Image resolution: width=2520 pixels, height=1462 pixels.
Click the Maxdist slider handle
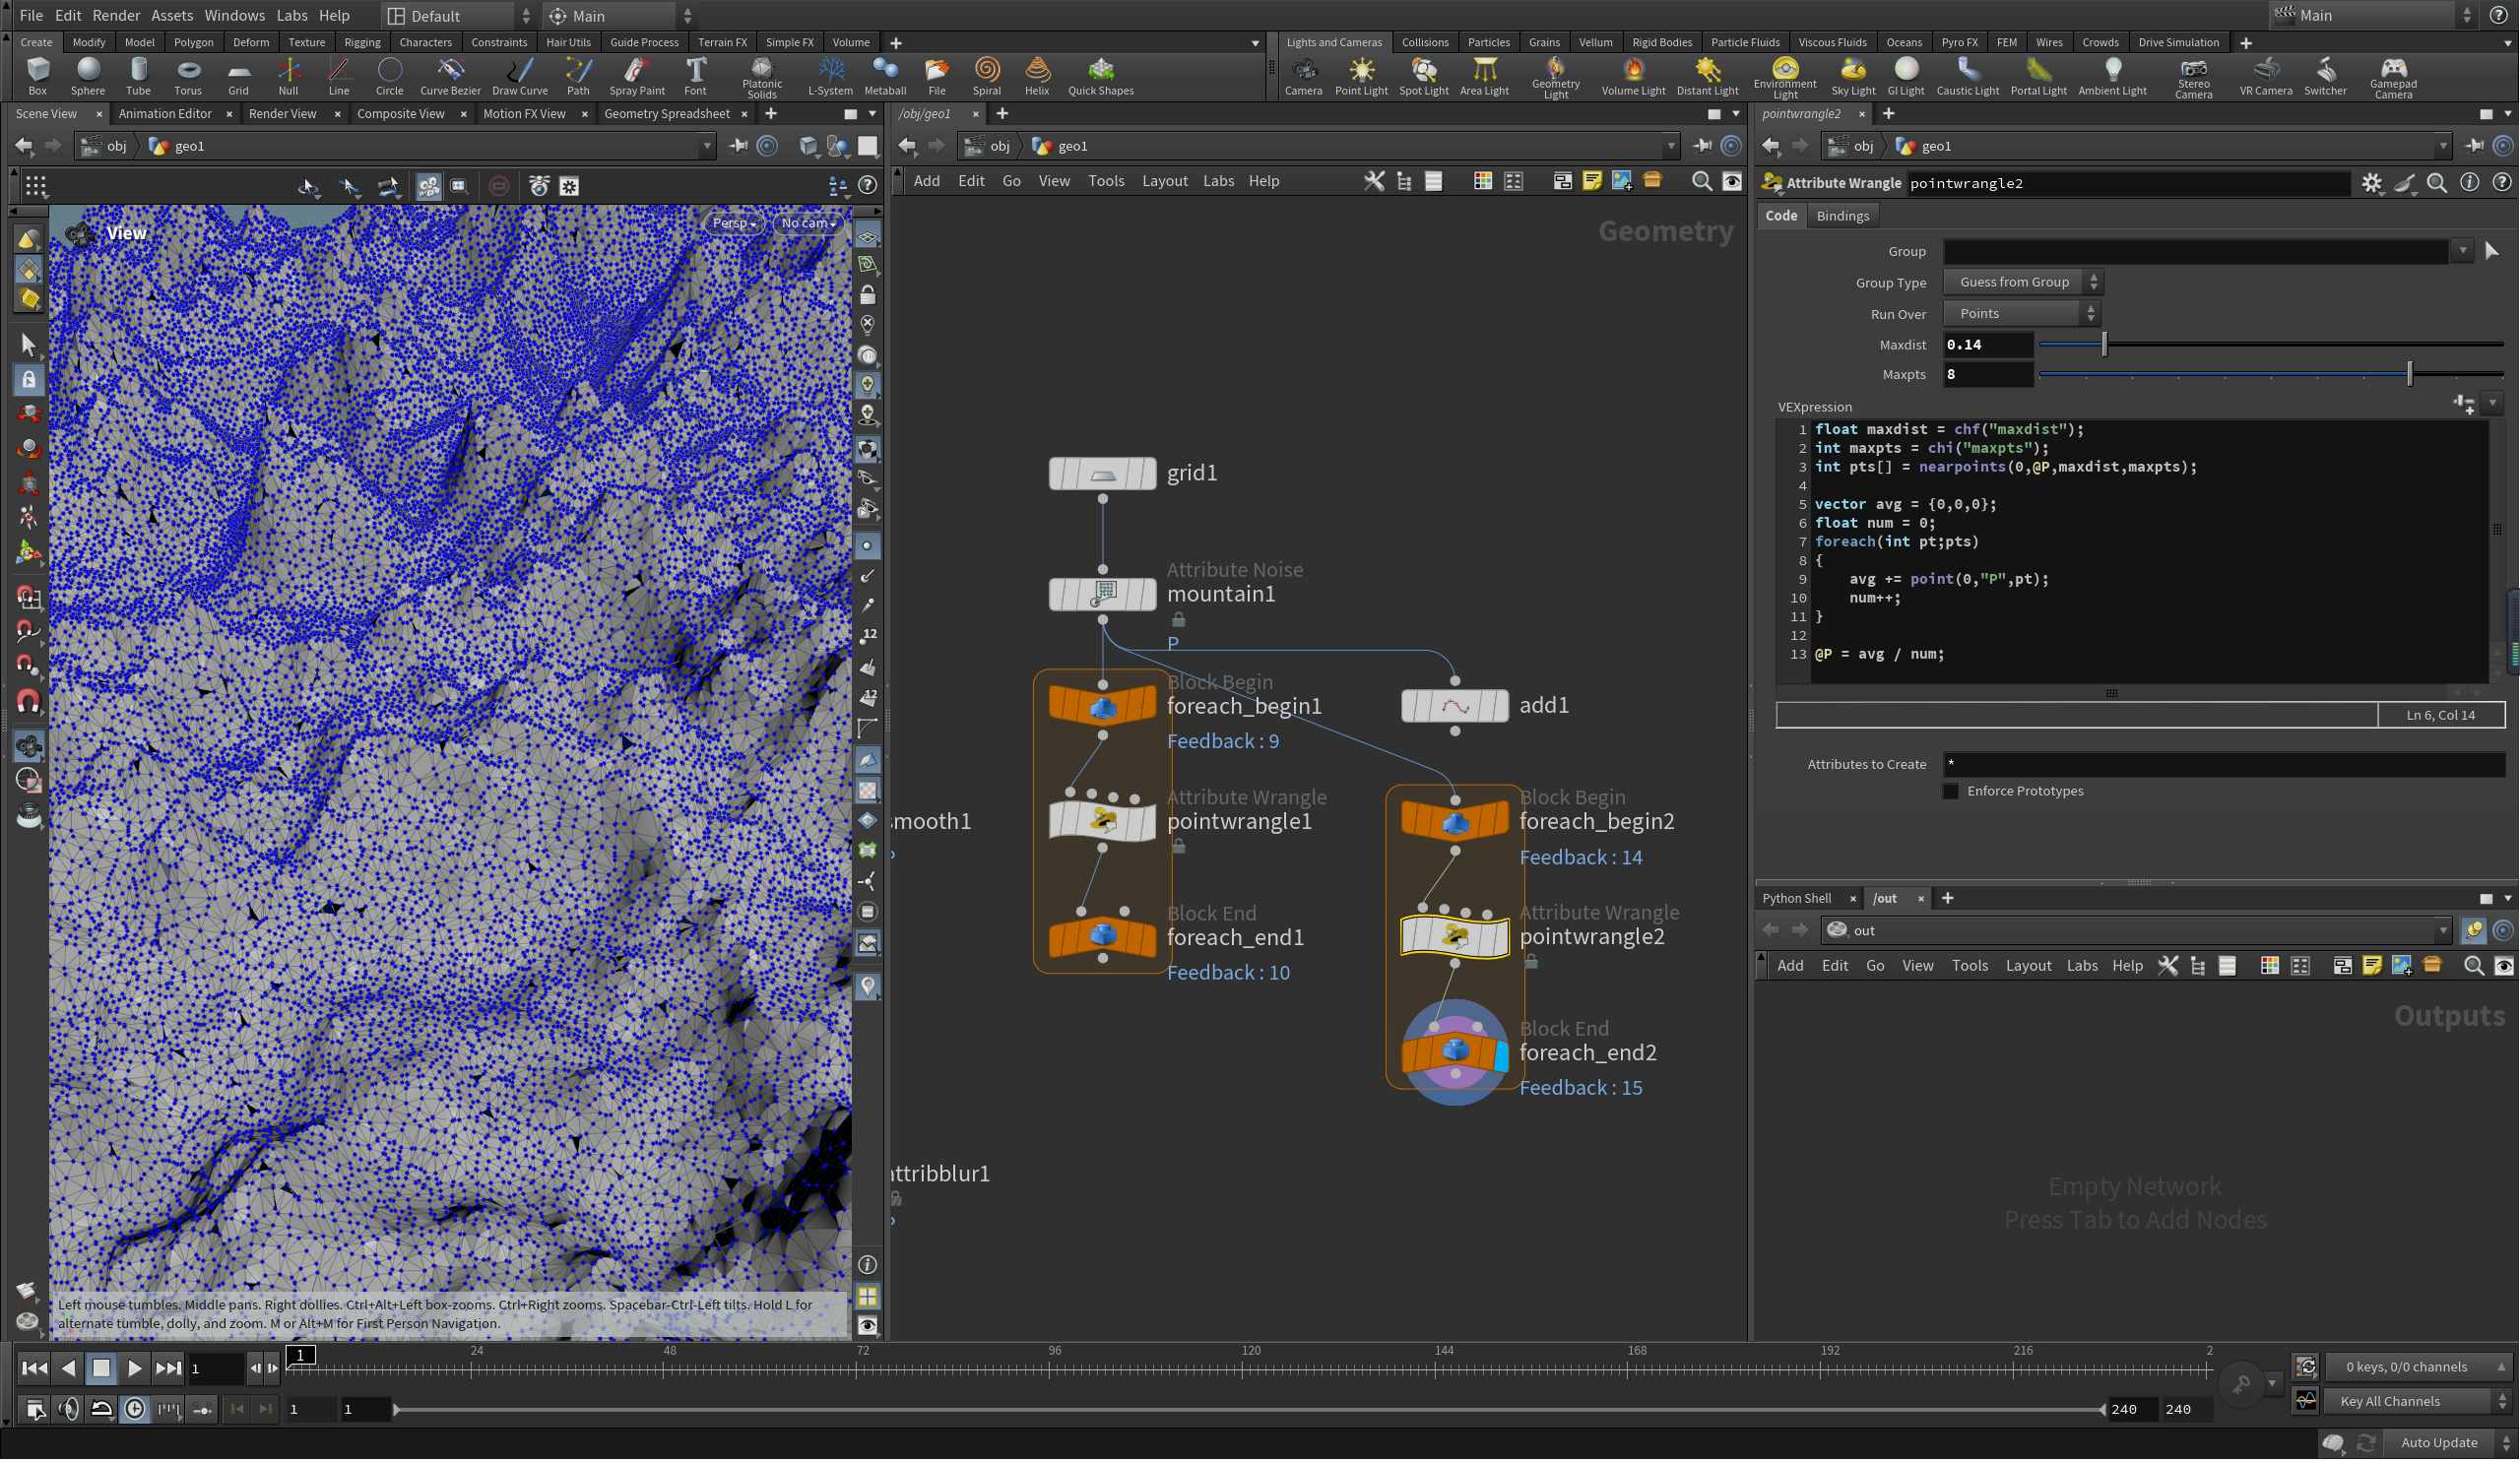2105,345
